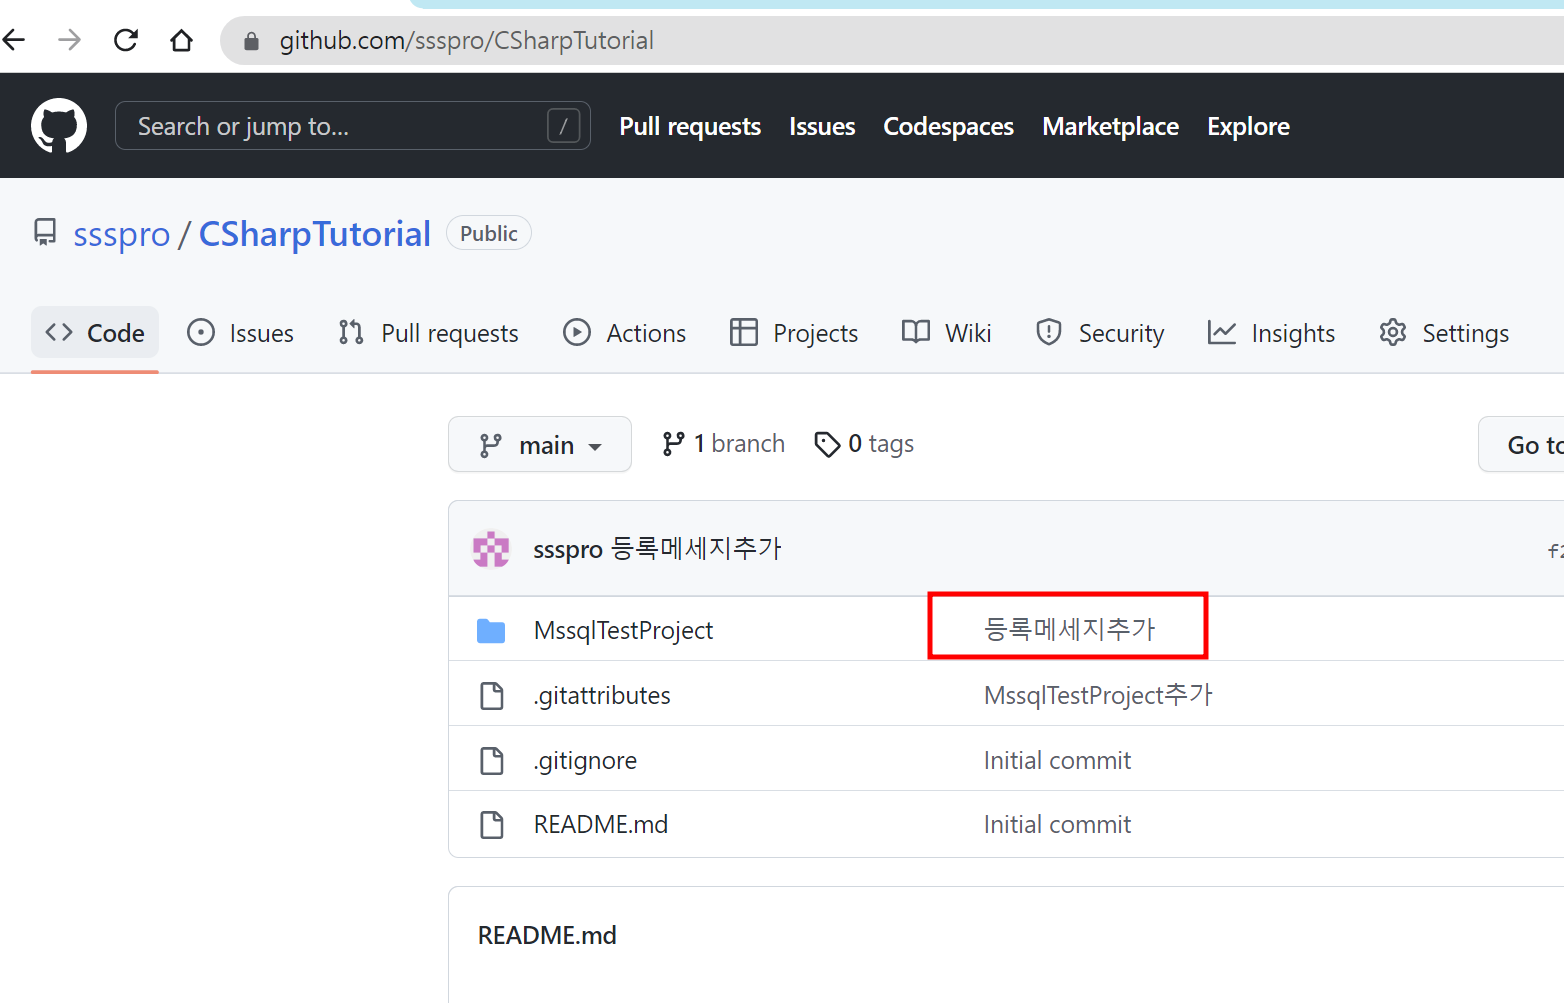Open commit message MssqlTestProject추가
The image size is (1564, 1003).
(x=1098, y=695)
